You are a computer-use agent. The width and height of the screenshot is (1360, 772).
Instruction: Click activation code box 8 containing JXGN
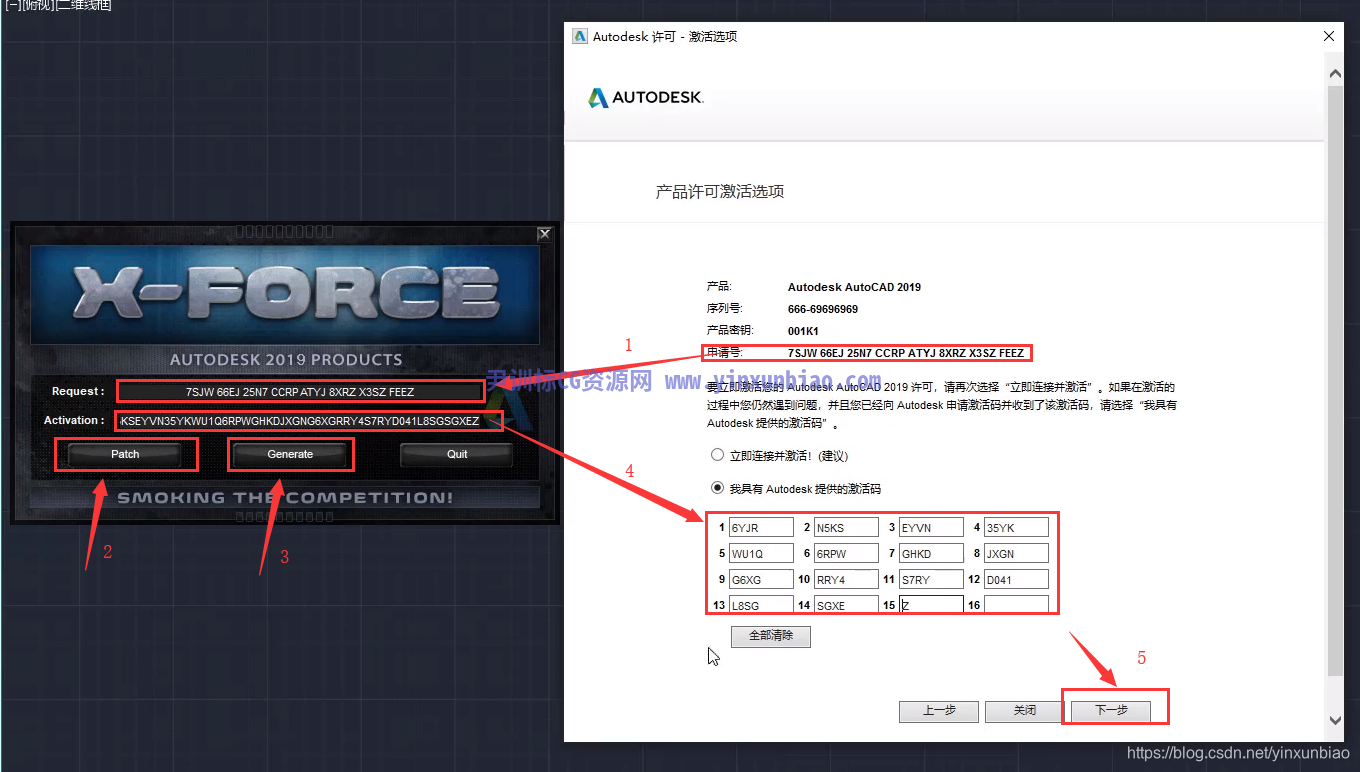click(1016, 553)
